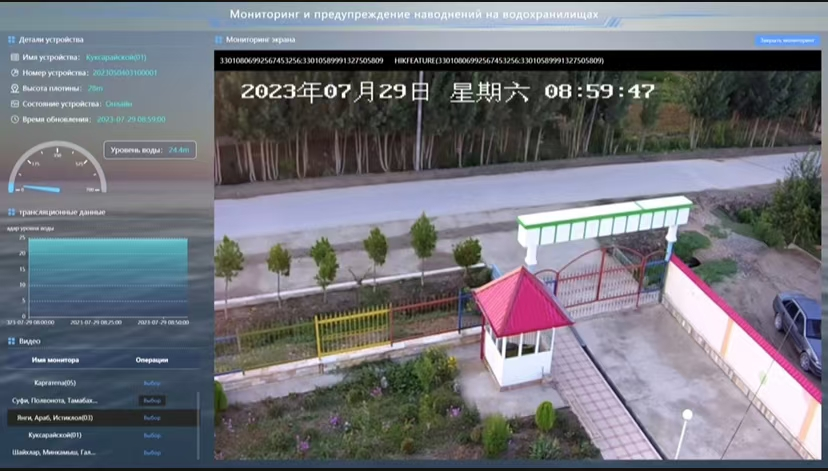Select the Каратепа(05) monitor via Выбор

tap(152, 383)
